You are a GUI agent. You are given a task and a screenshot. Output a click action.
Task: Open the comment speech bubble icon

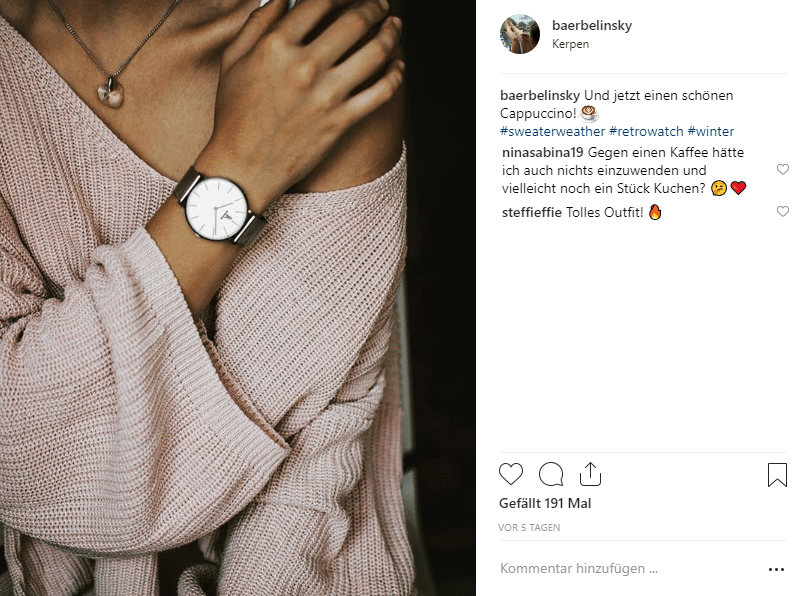551,474
